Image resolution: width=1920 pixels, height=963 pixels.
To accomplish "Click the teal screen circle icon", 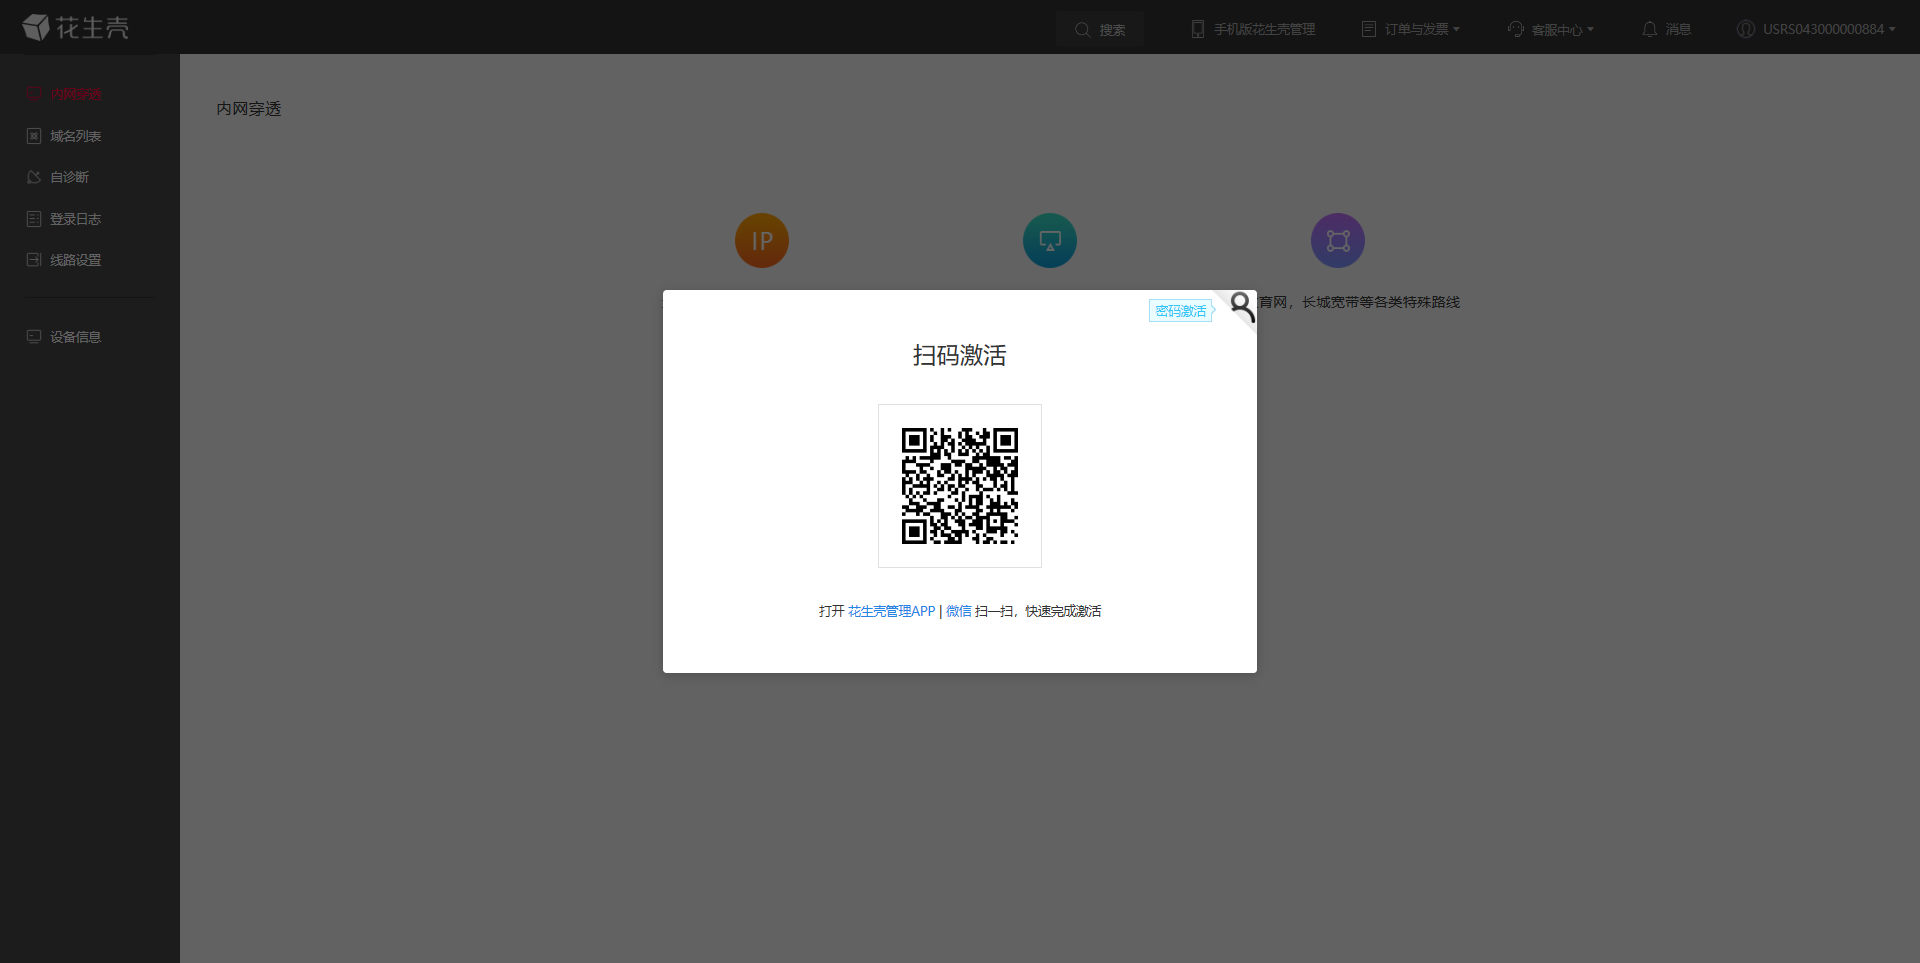I will coord(1050,241).
